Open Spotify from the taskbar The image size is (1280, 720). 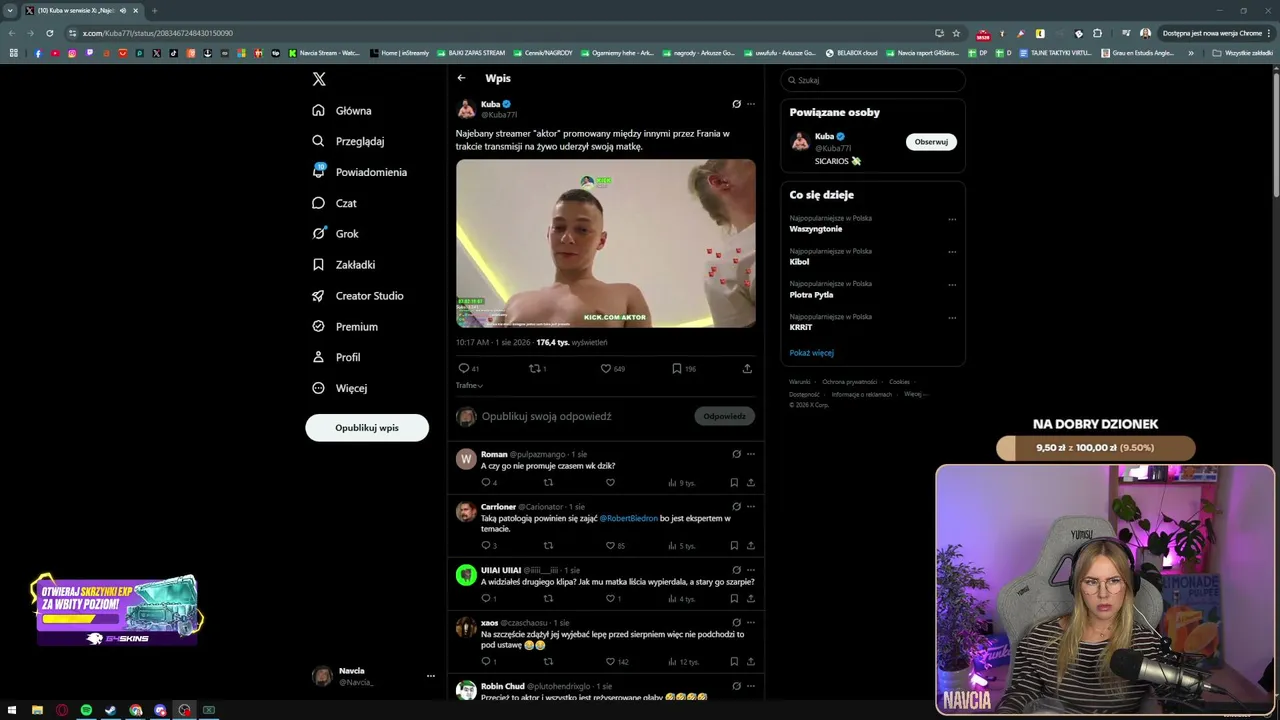click(86, 710)
